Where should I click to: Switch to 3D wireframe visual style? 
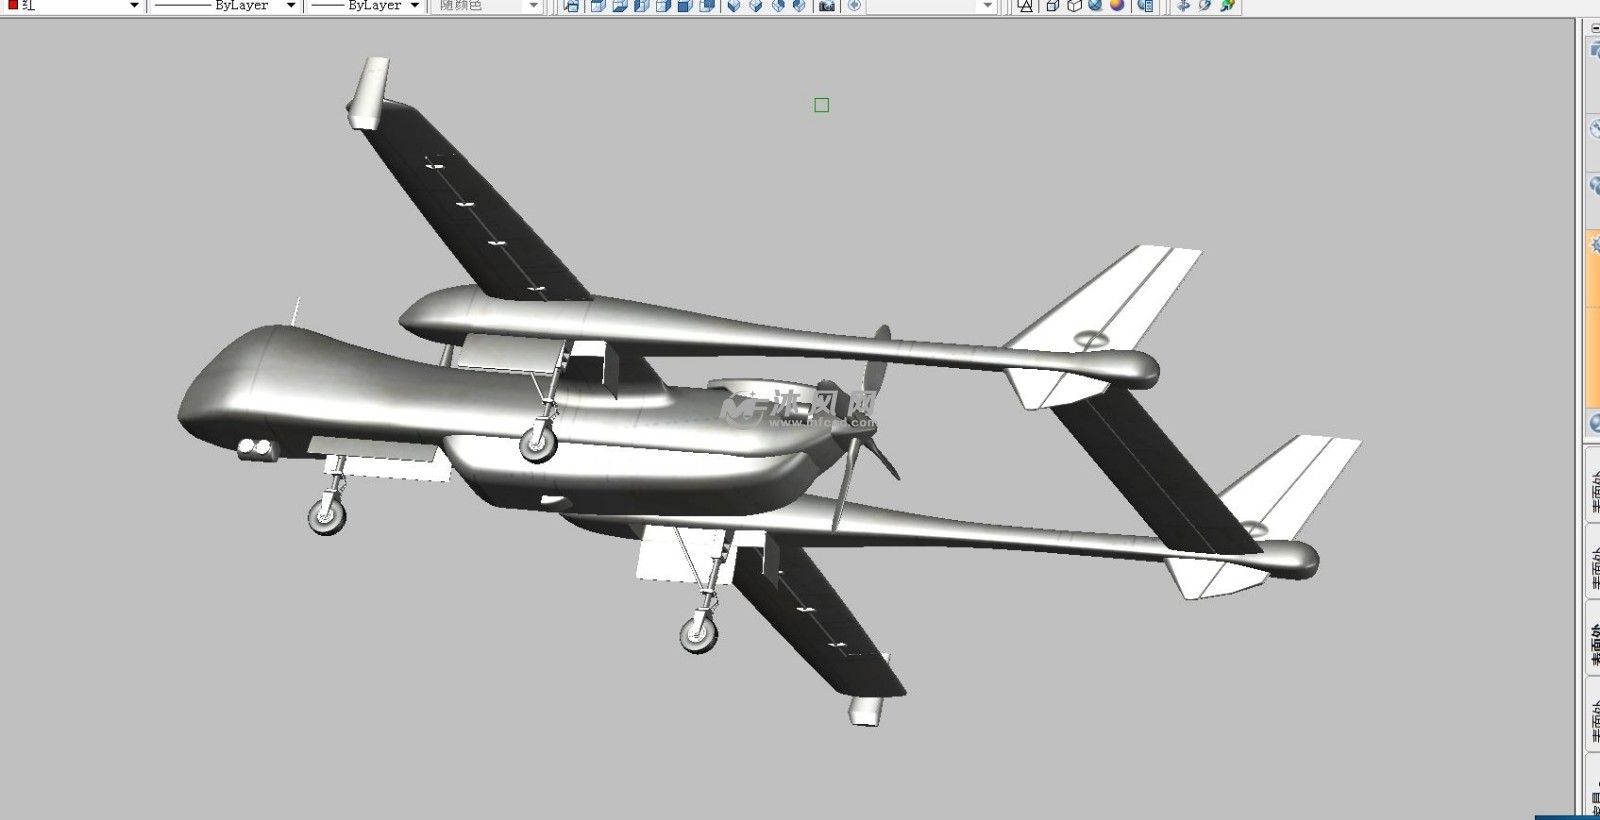click(x=1052, y=6)
